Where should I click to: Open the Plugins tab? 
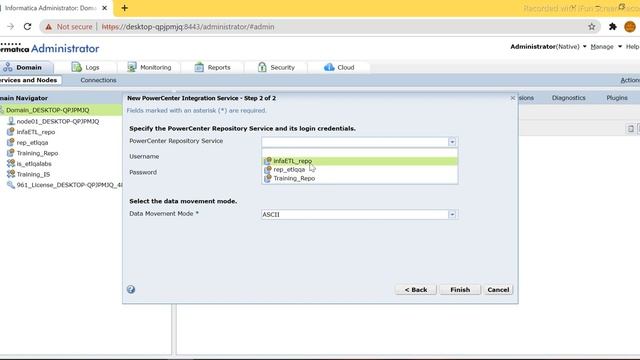pos(617,98)
